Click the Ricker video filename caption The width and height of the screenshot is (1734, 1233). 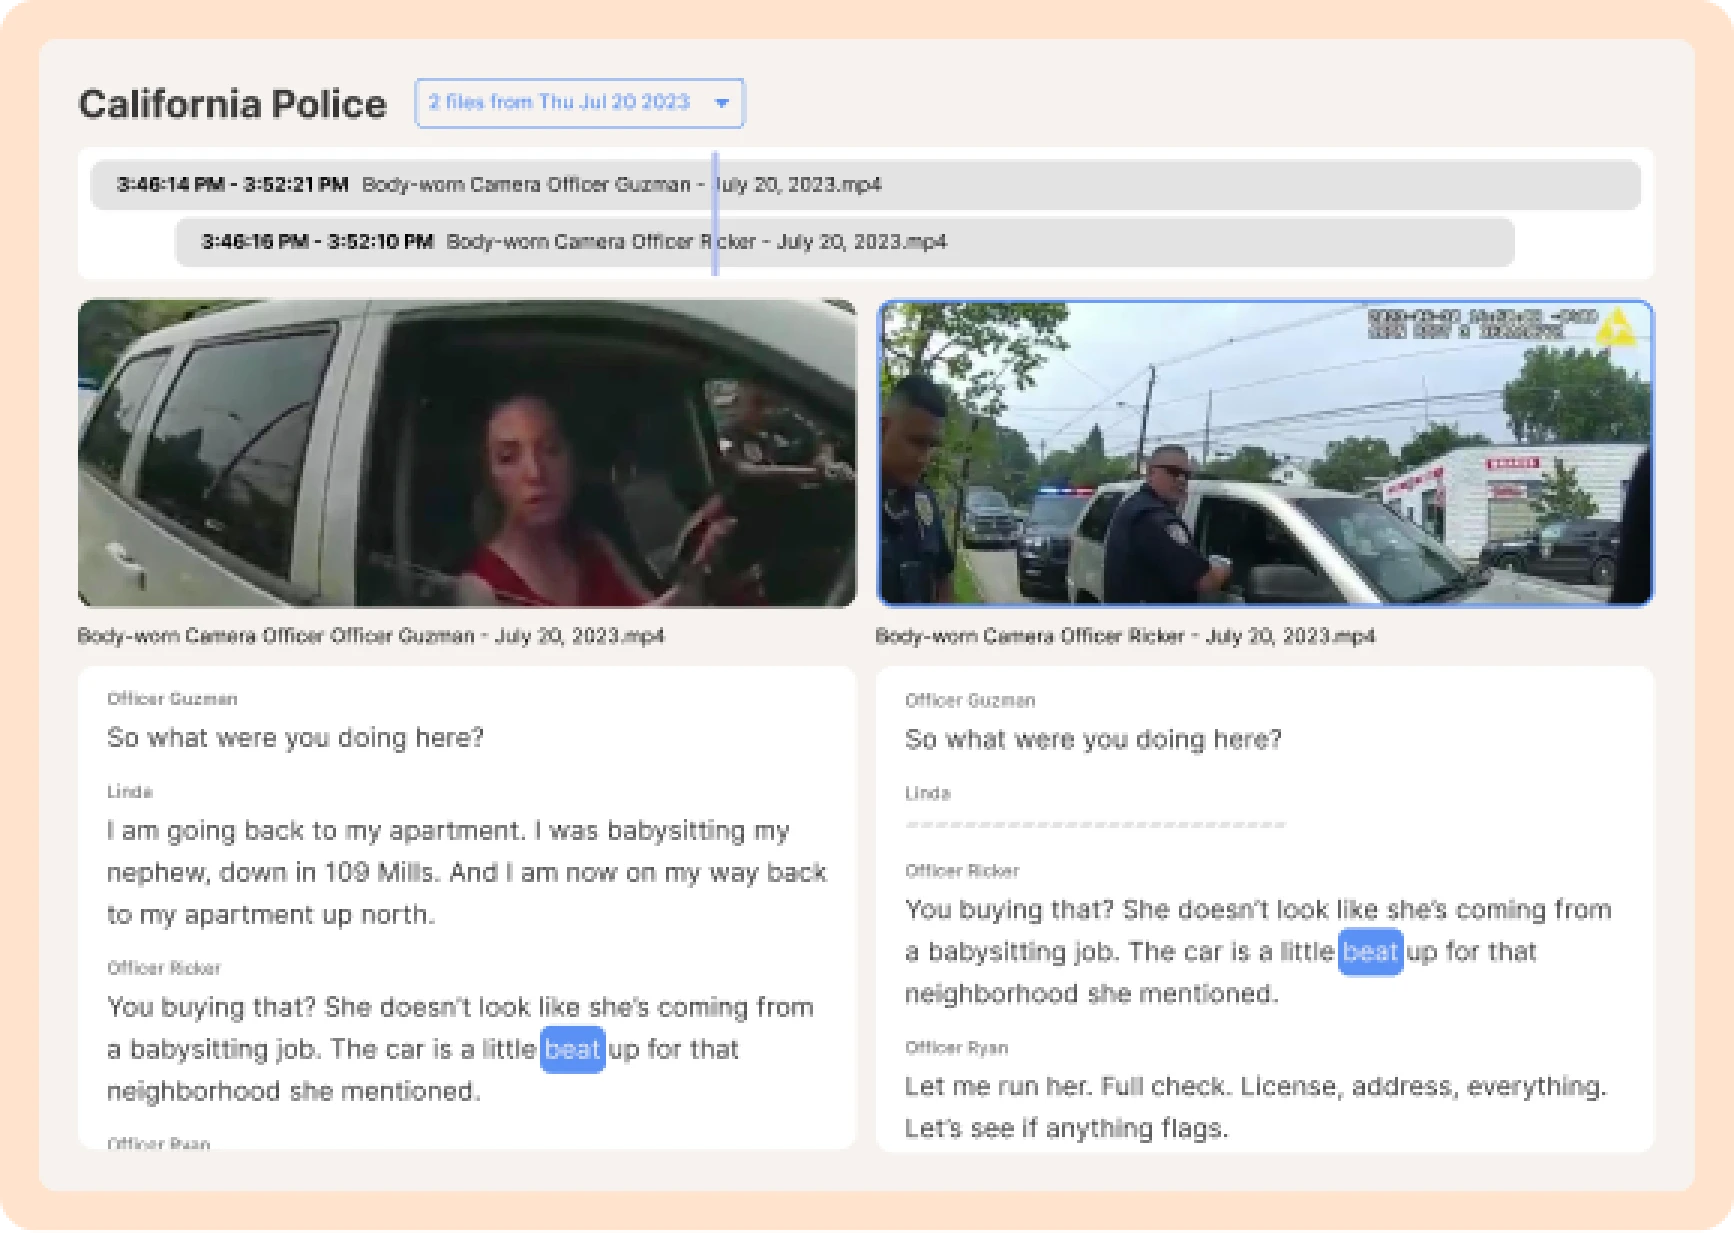pos(1125,636)
